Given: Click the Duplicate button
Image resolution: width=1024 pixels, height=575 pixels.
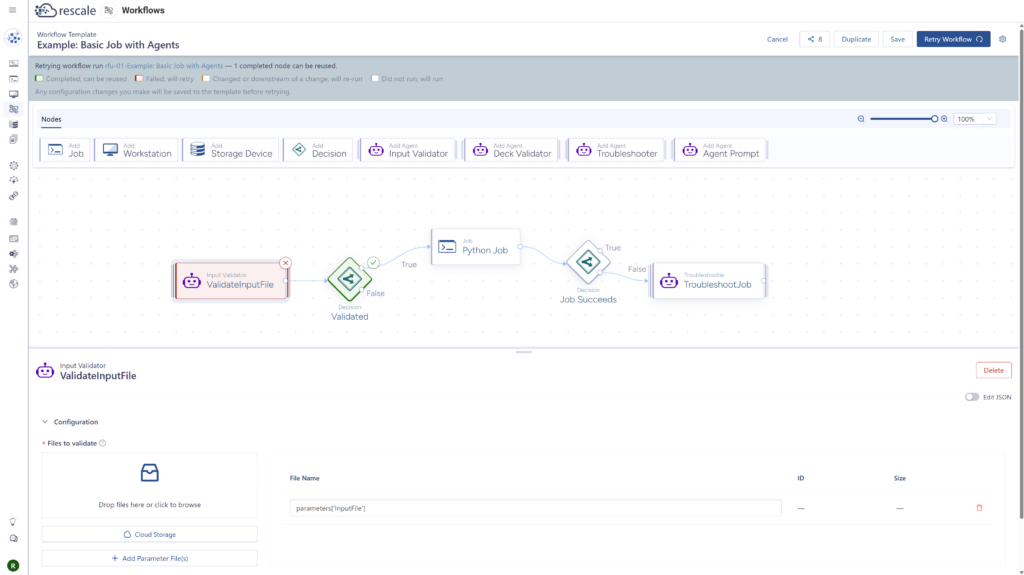Looking at the screenshot, I should tap(856, 39).
